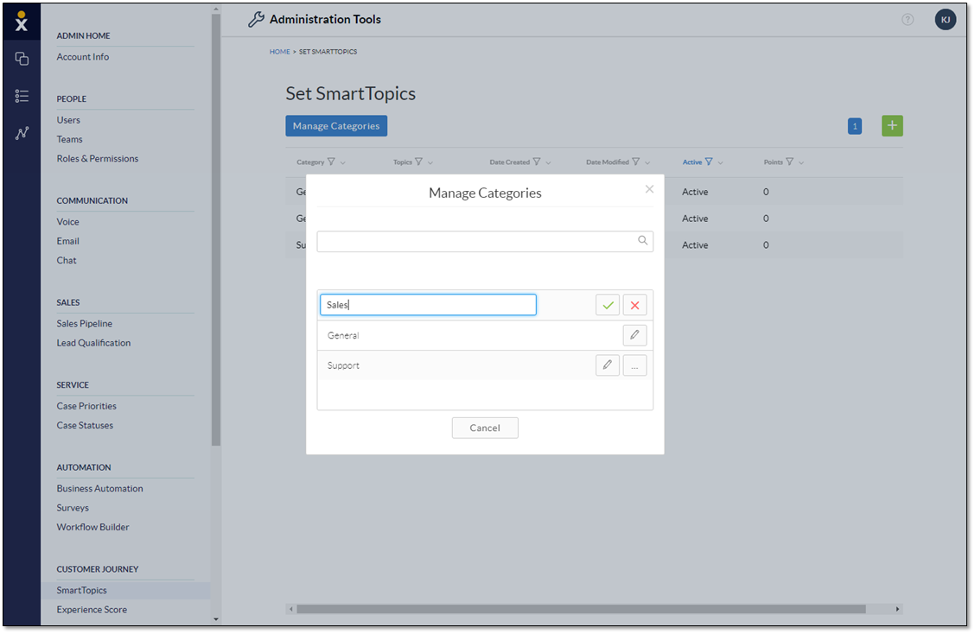Open the analytics icon in left rail
The image size is (974, 633).
click(x=21, y=133)
